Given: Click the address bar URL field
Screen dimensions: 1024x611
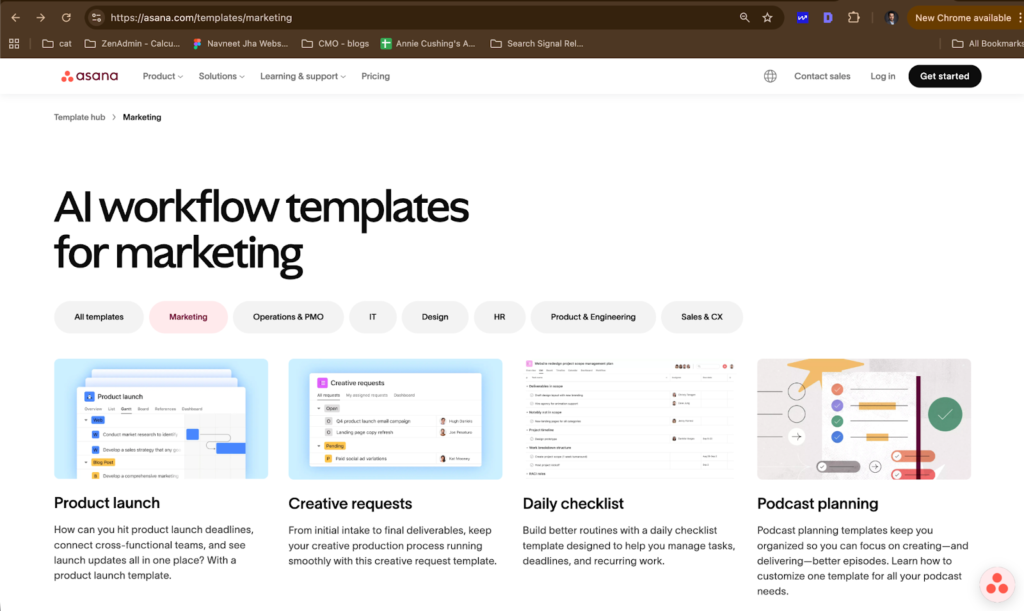Looking at the screenshot, I should pyautogui.click(x=400, y=18).
